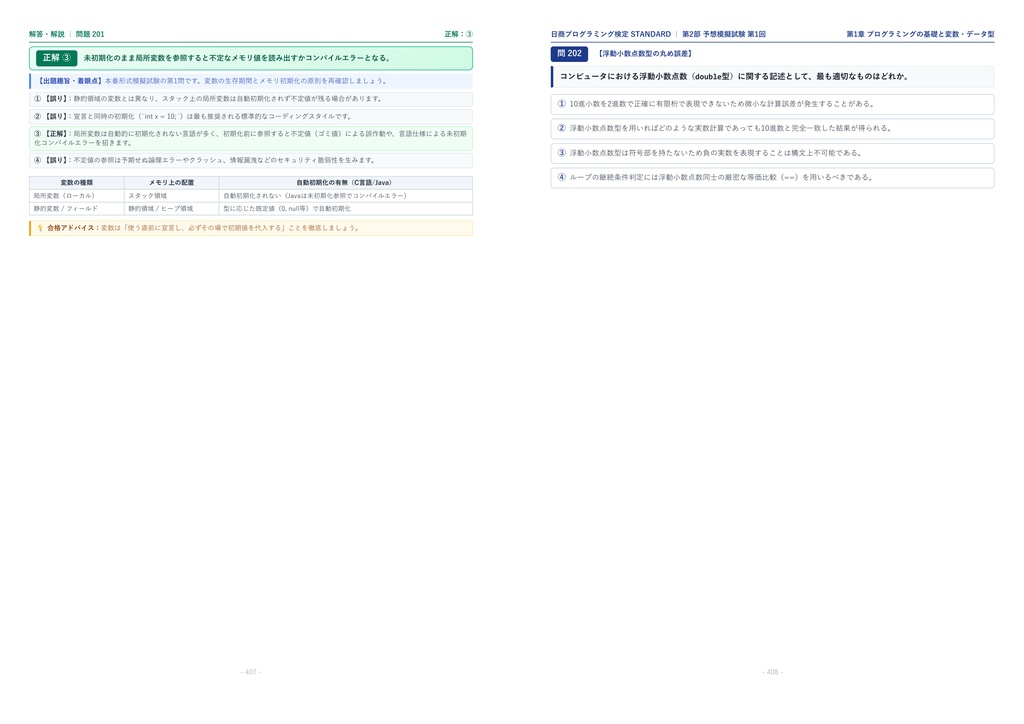Click the header text 問題 201
The image size is (1024, 724).
pyautogui.click(x=90, y=34)
